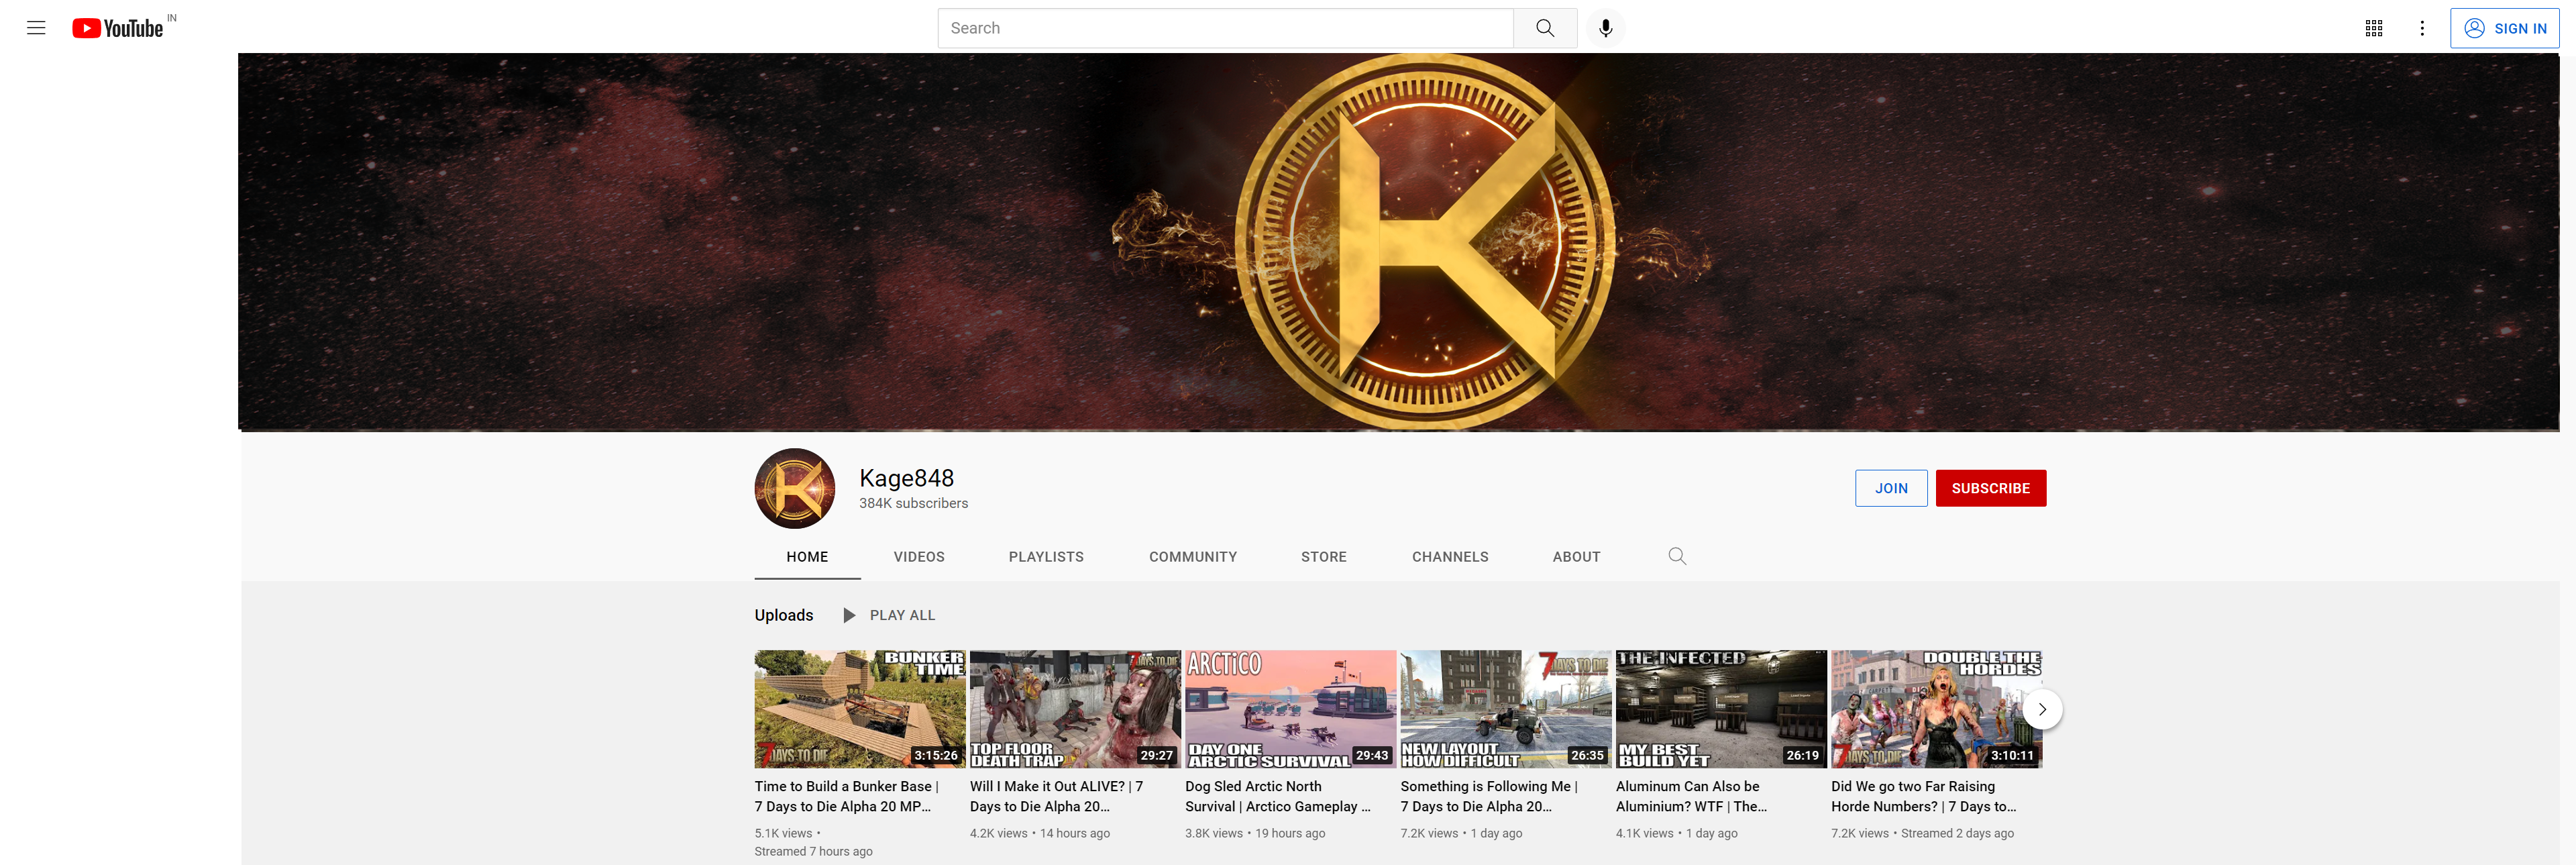
Task: Open the Community tab
Action: coord(1192,556)
